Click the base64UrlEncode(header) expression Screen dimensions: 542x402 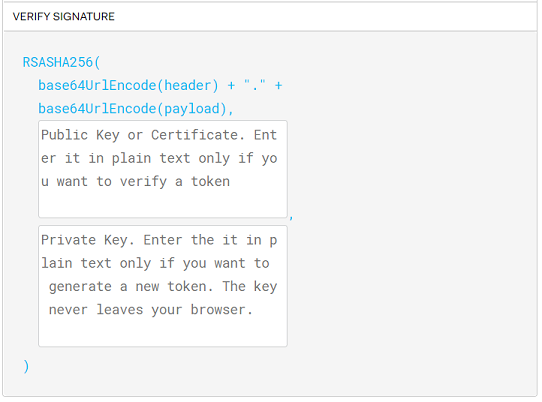[128, 85]
